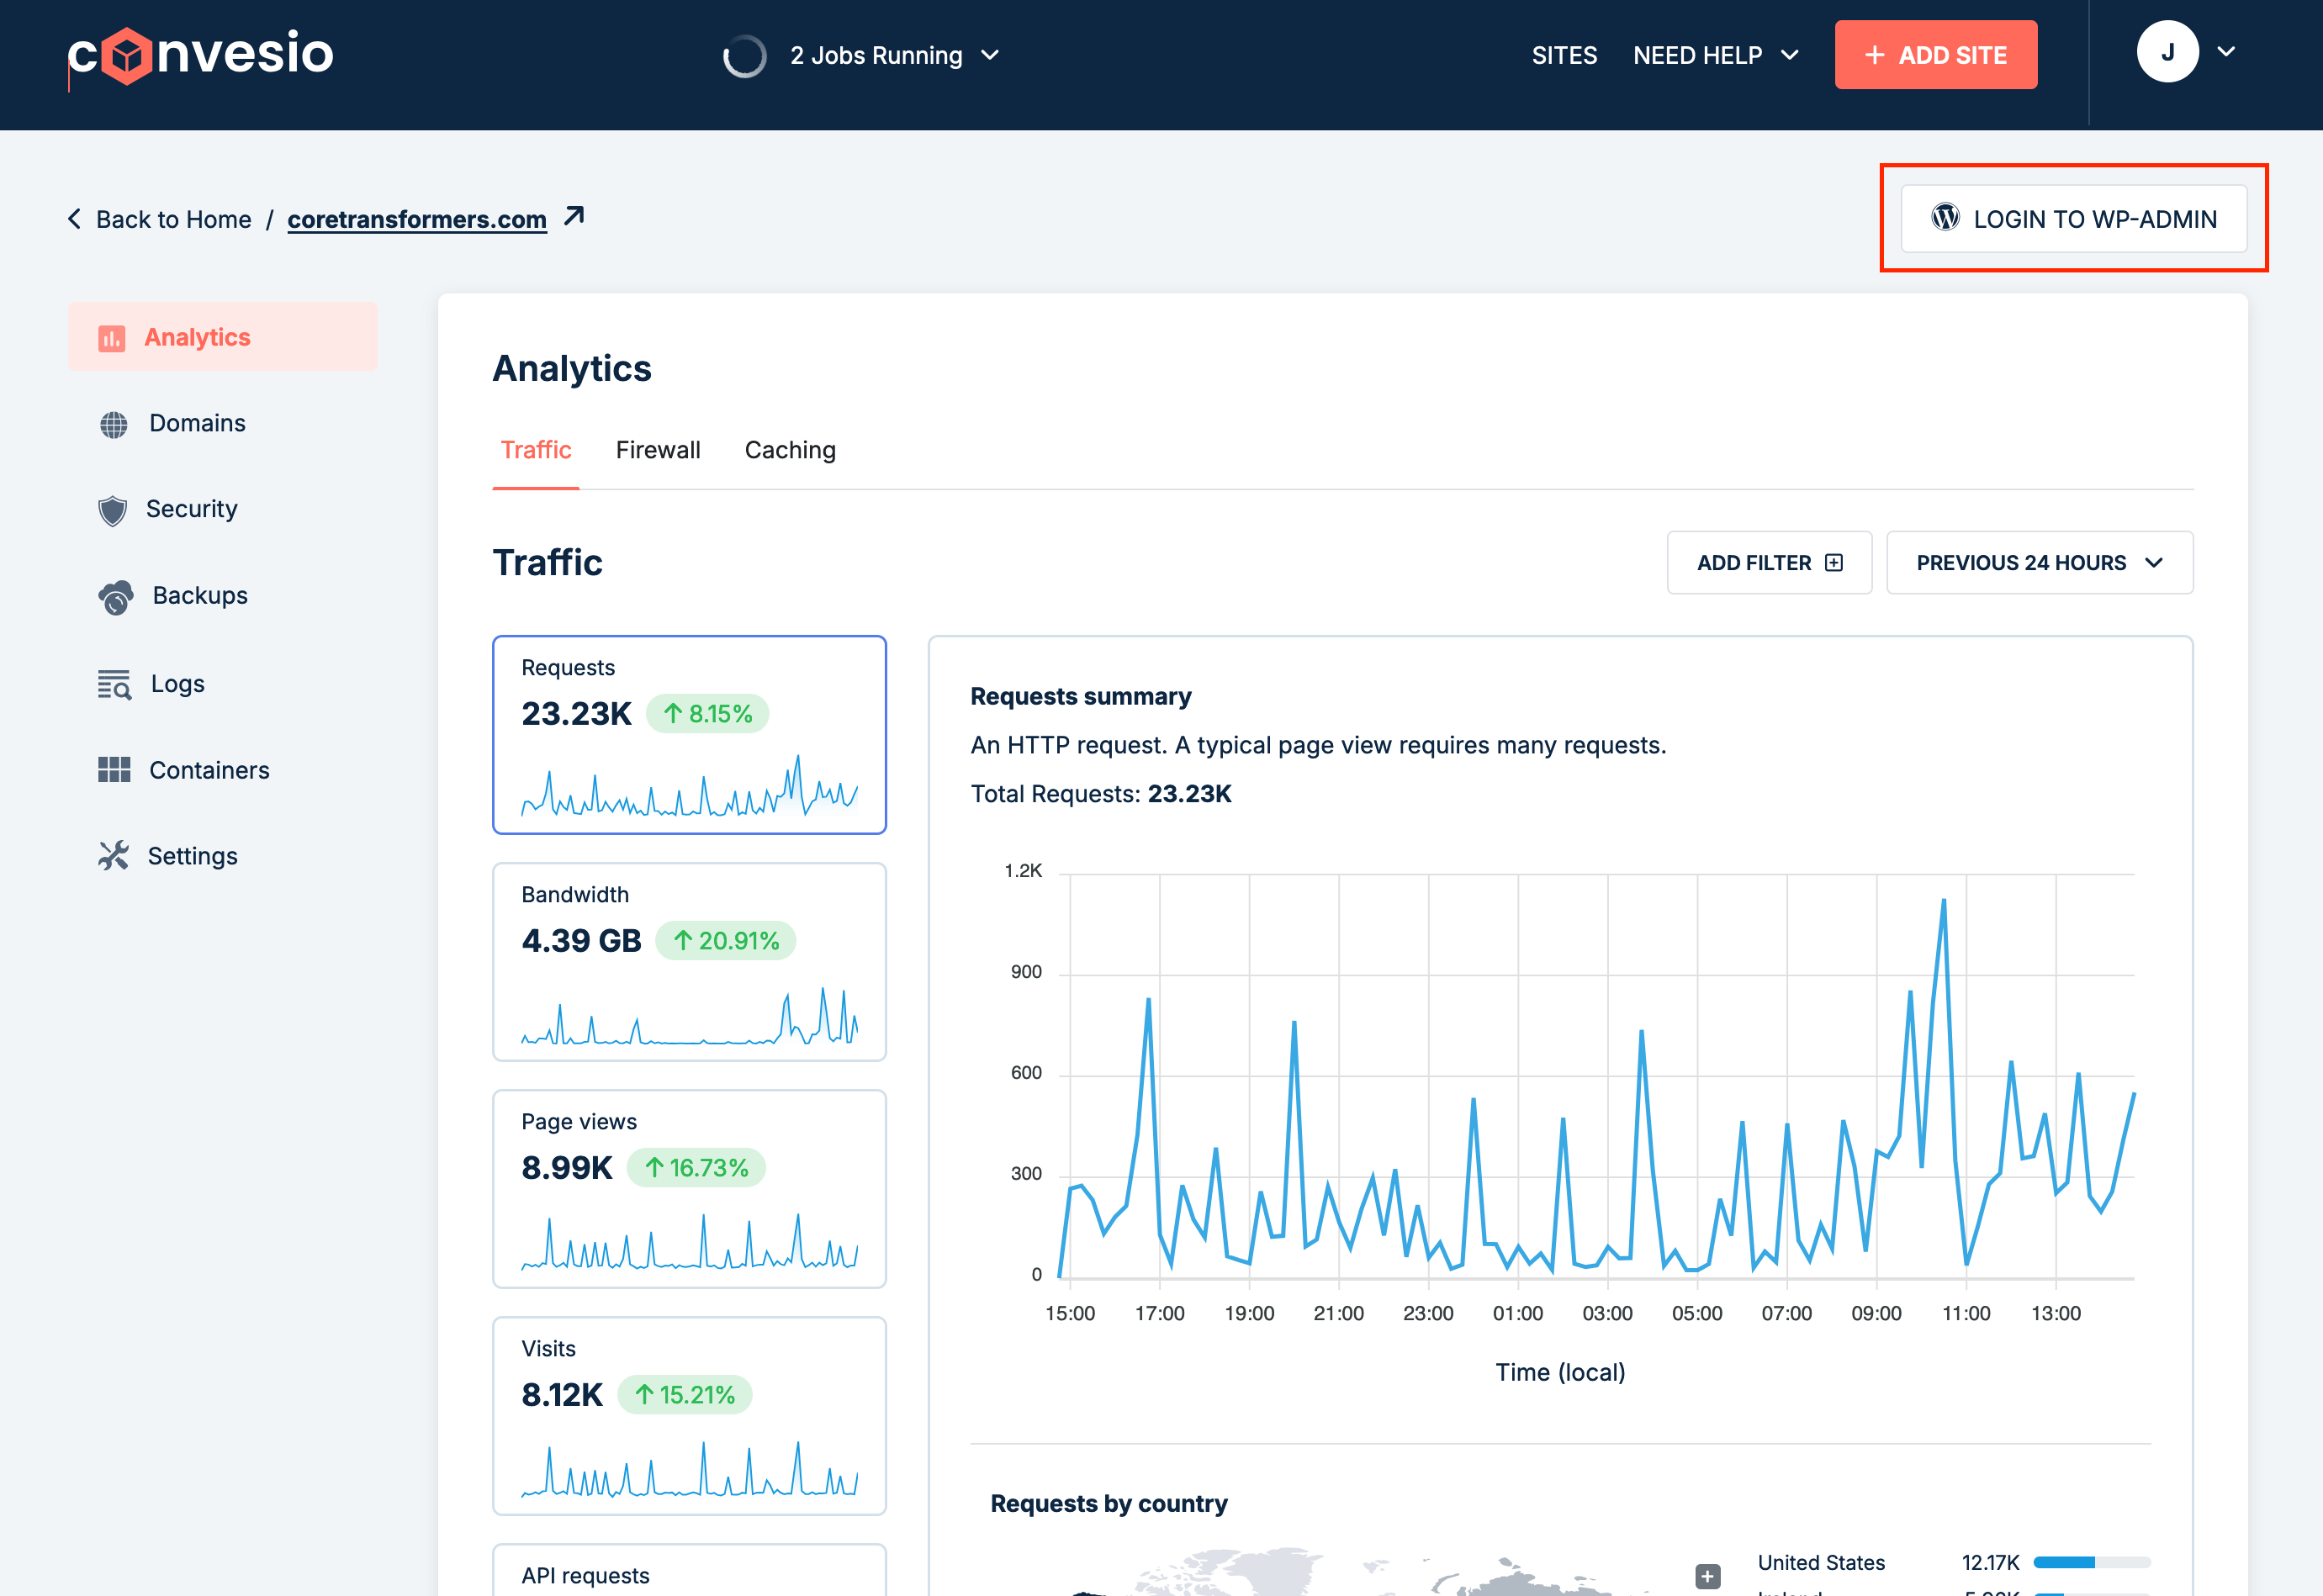Click the 8.99K page views value
Viewport: 2323px width, 1596px height.
pyautogui.click(x=567, y=1168)
